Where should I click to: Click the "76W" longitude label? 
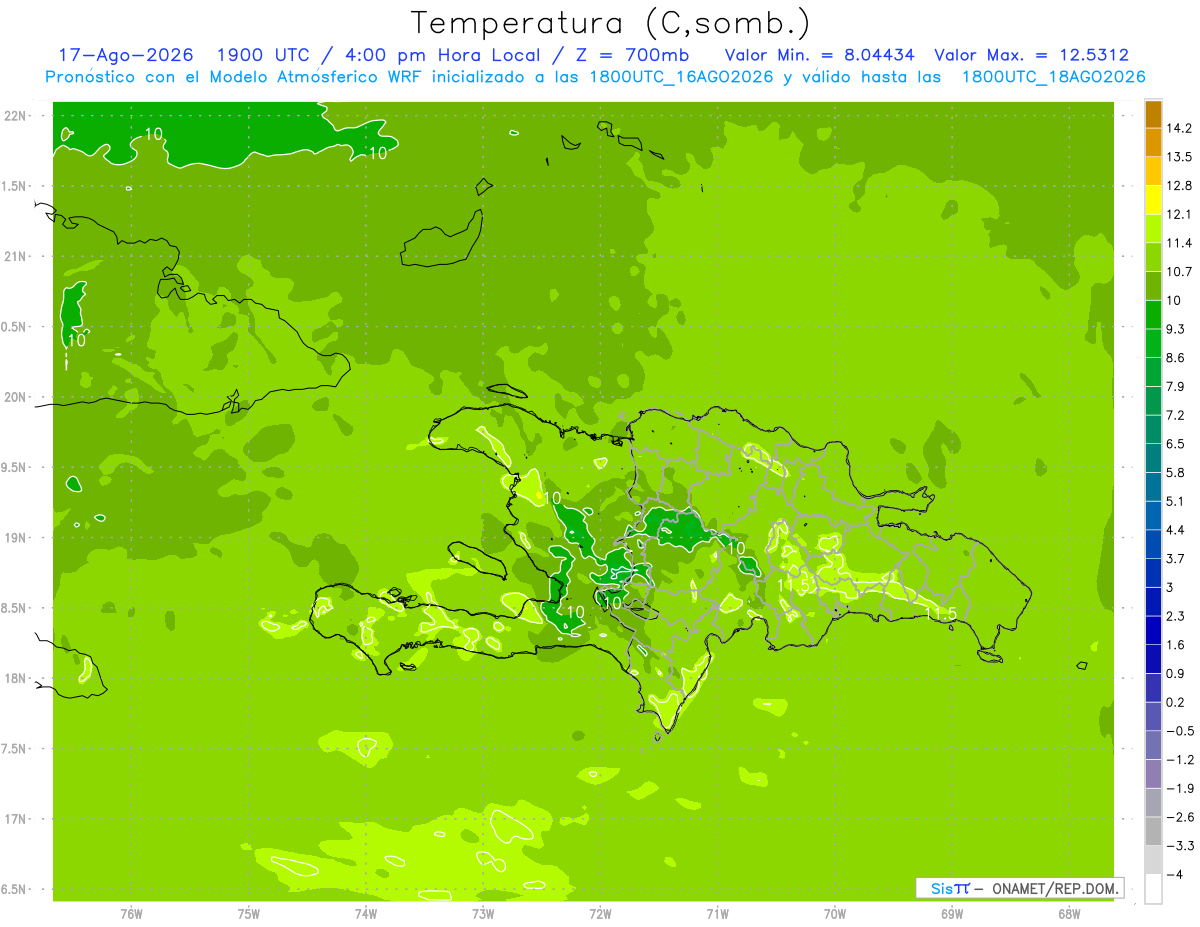tap(131, 913)
